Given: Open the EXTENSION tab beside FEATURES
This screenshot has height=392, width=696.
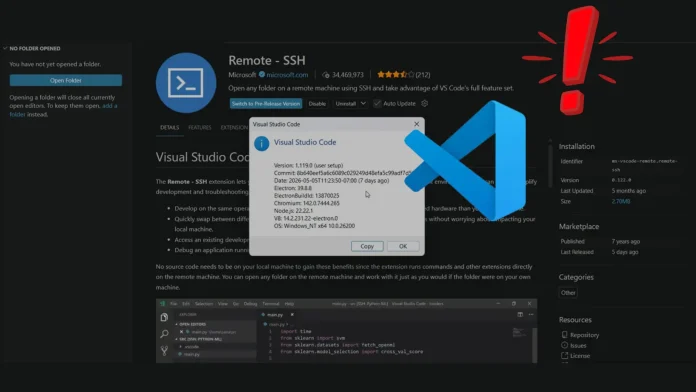Looking at the screenshot, I should click(x=234, y=127).
